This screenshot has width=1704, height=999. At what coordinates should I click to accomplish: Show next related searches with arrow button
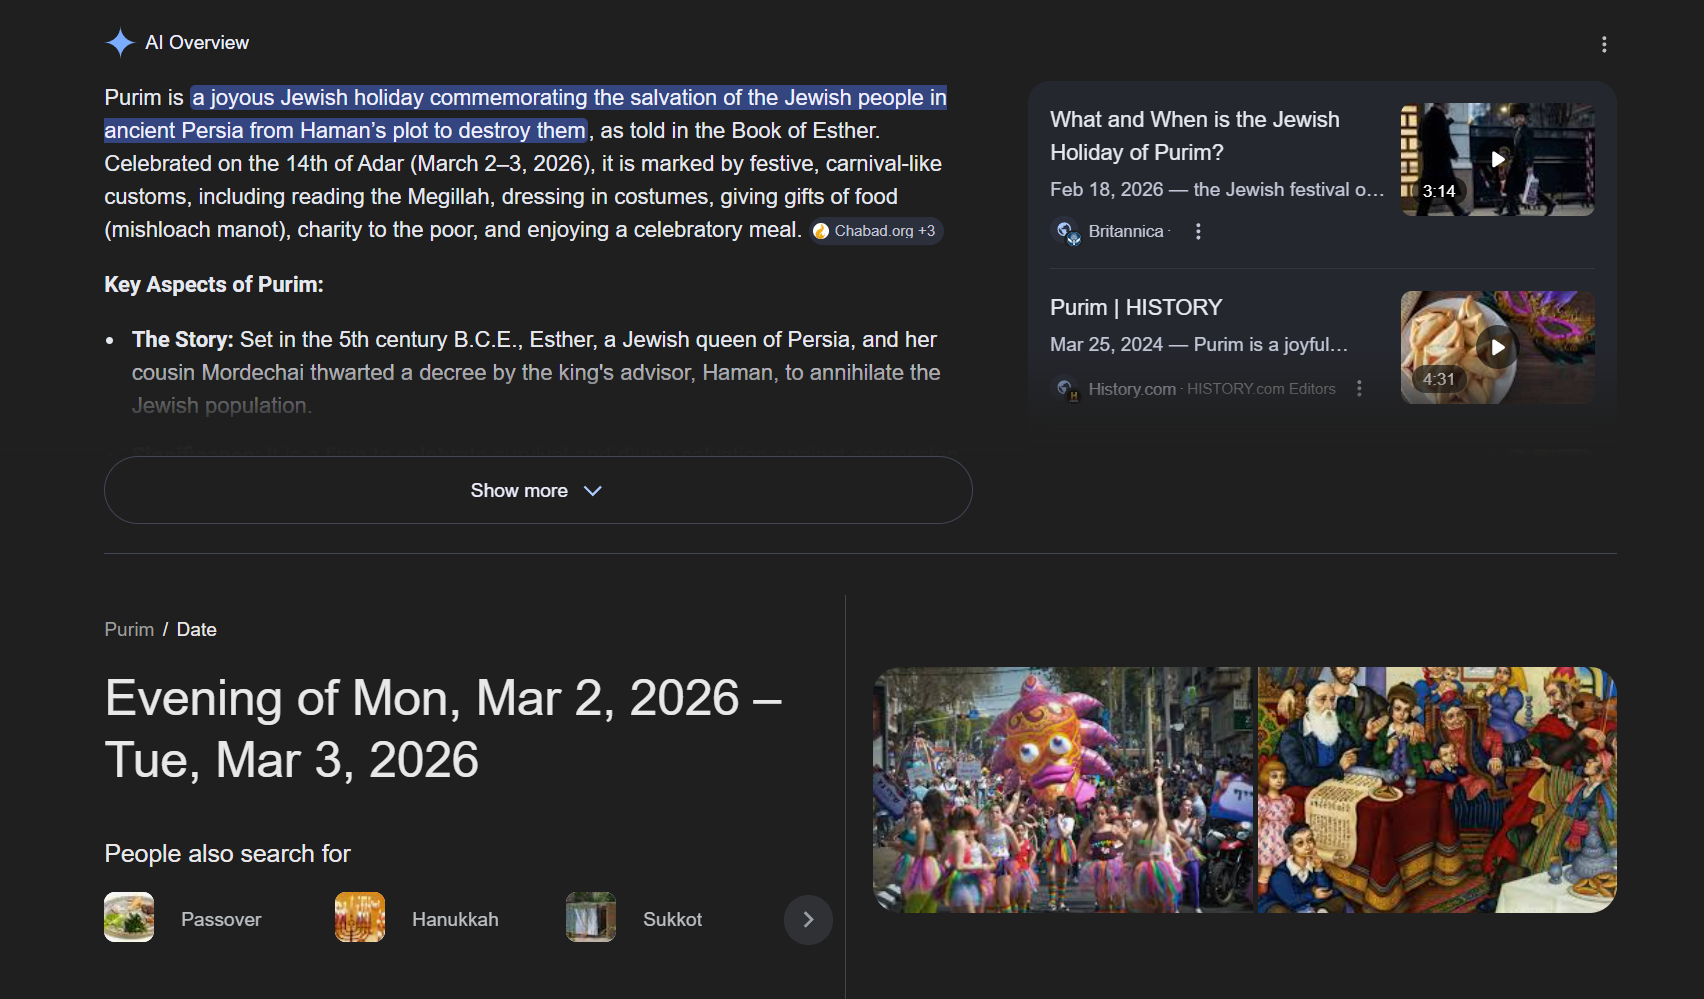point(808,920)
